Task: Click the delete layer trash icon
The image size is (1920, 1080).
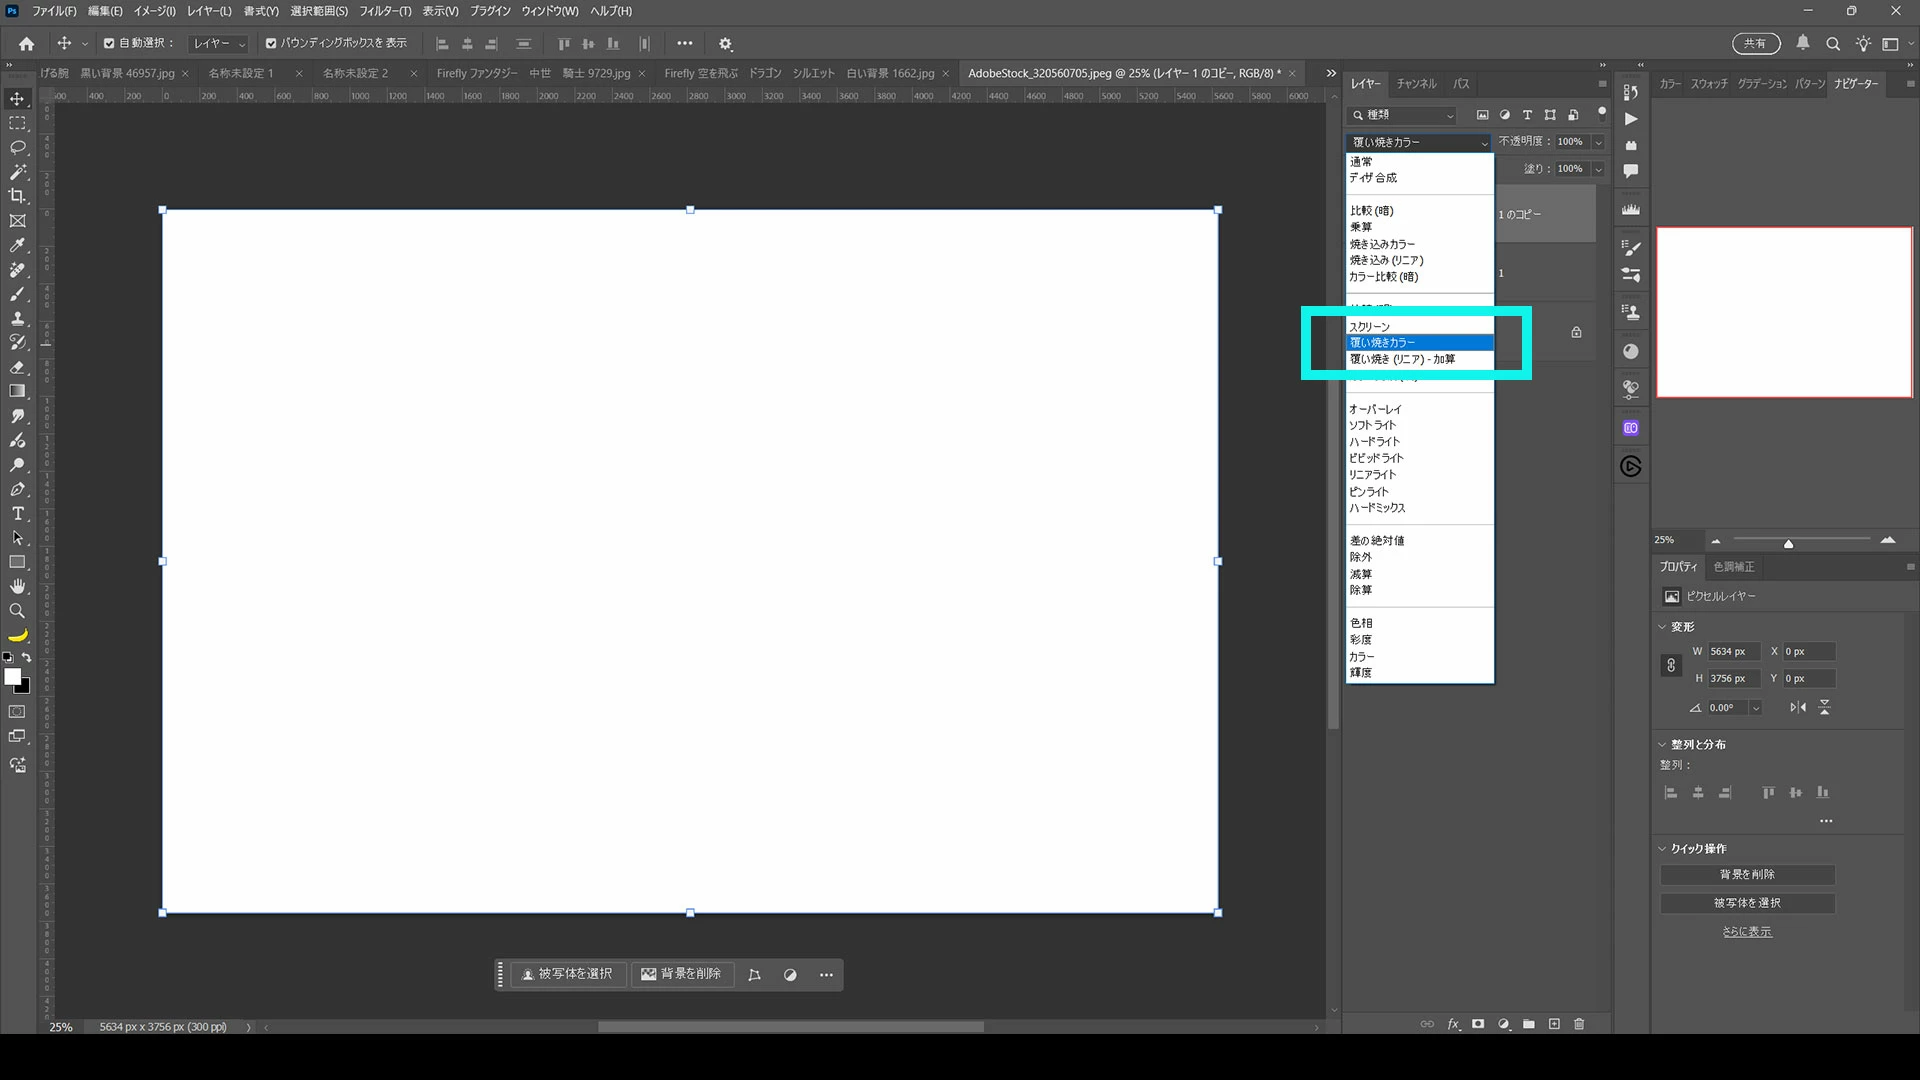Action: pyautogui.click(x=1579, y=1024)
